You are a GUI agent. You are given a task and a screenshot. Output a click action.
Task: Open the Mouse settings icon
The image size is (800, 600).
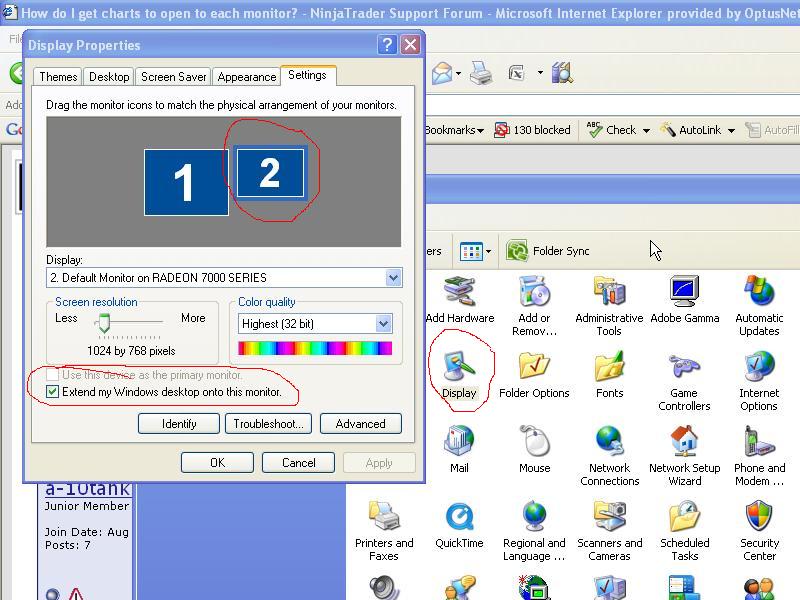point(534,449)
